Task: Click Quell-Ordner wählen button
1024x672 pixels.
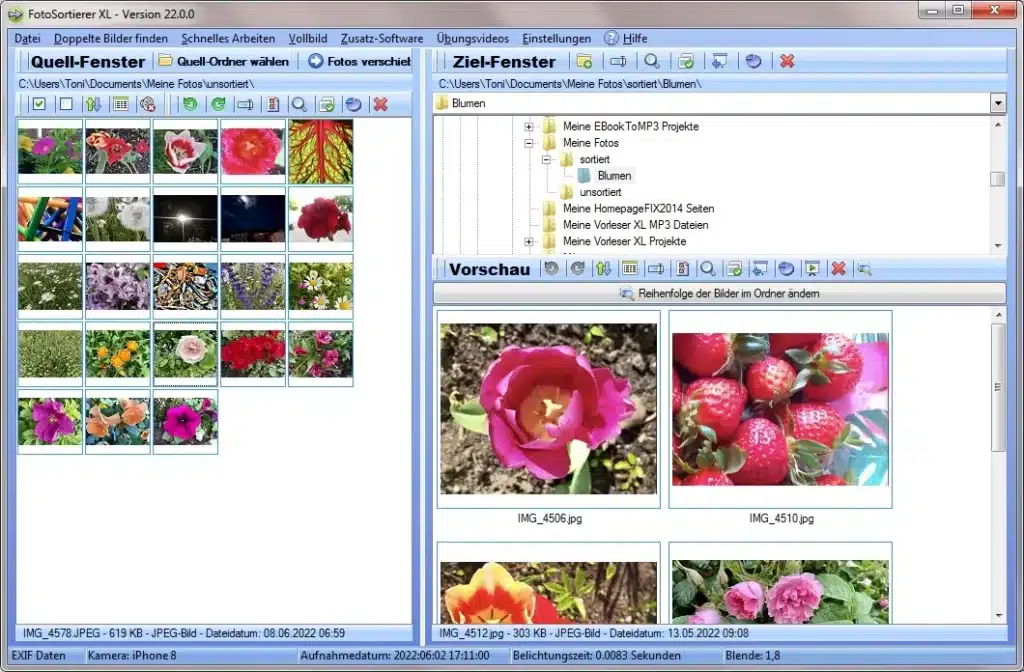Action: (224, 61)
